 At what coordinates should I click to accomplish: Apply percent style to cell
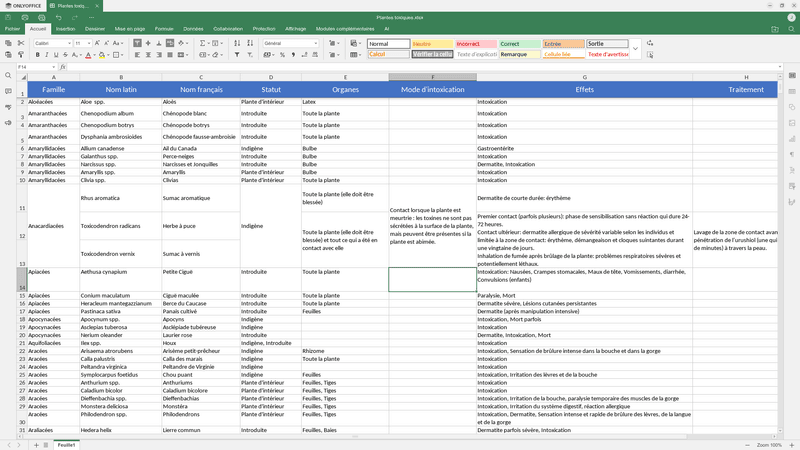[x=282, y=55]
